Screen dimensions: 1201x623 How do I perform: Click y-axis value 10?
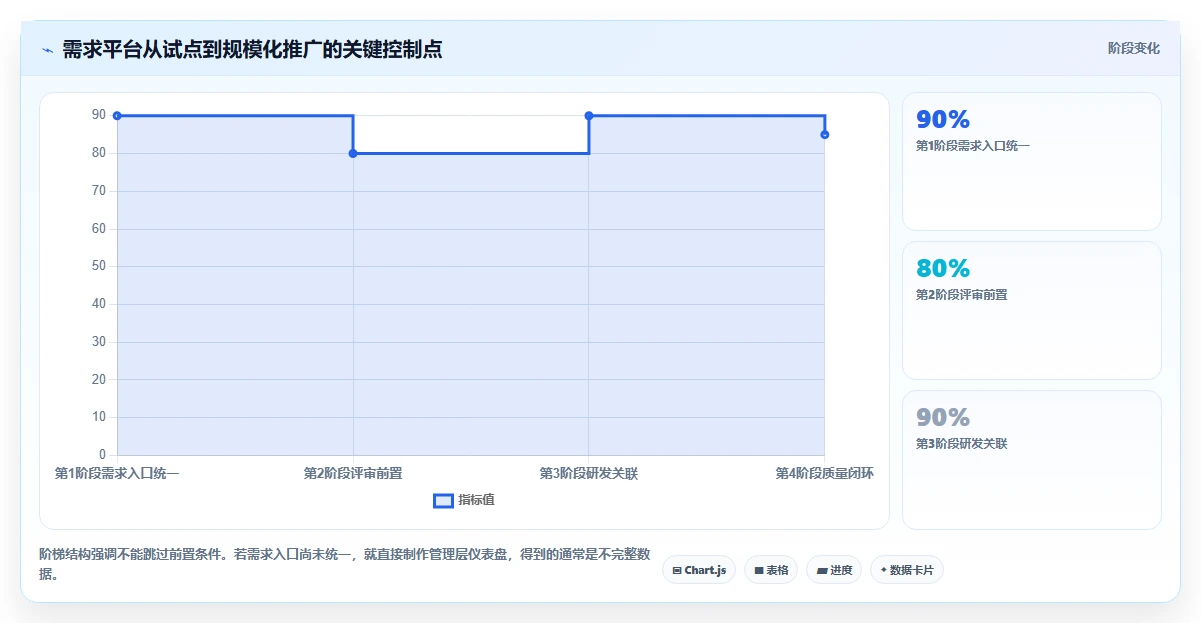click(x=99, y=417)
